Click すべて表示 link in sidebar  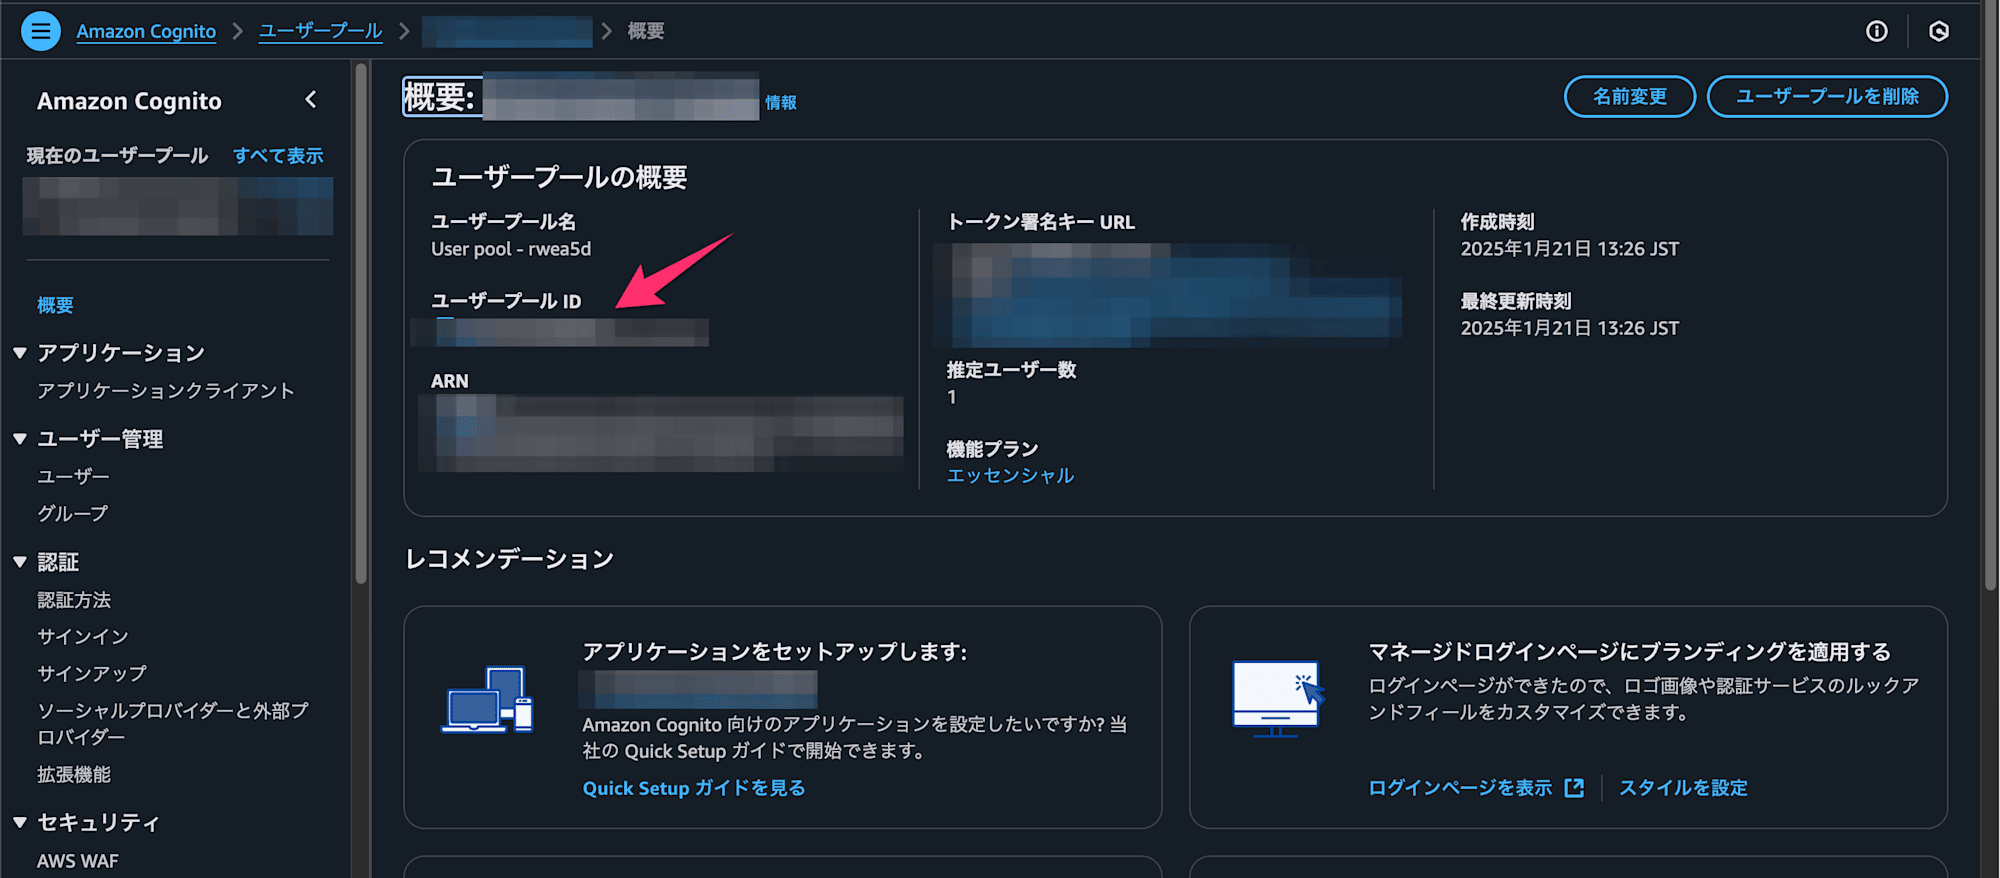tap(278, 156)
